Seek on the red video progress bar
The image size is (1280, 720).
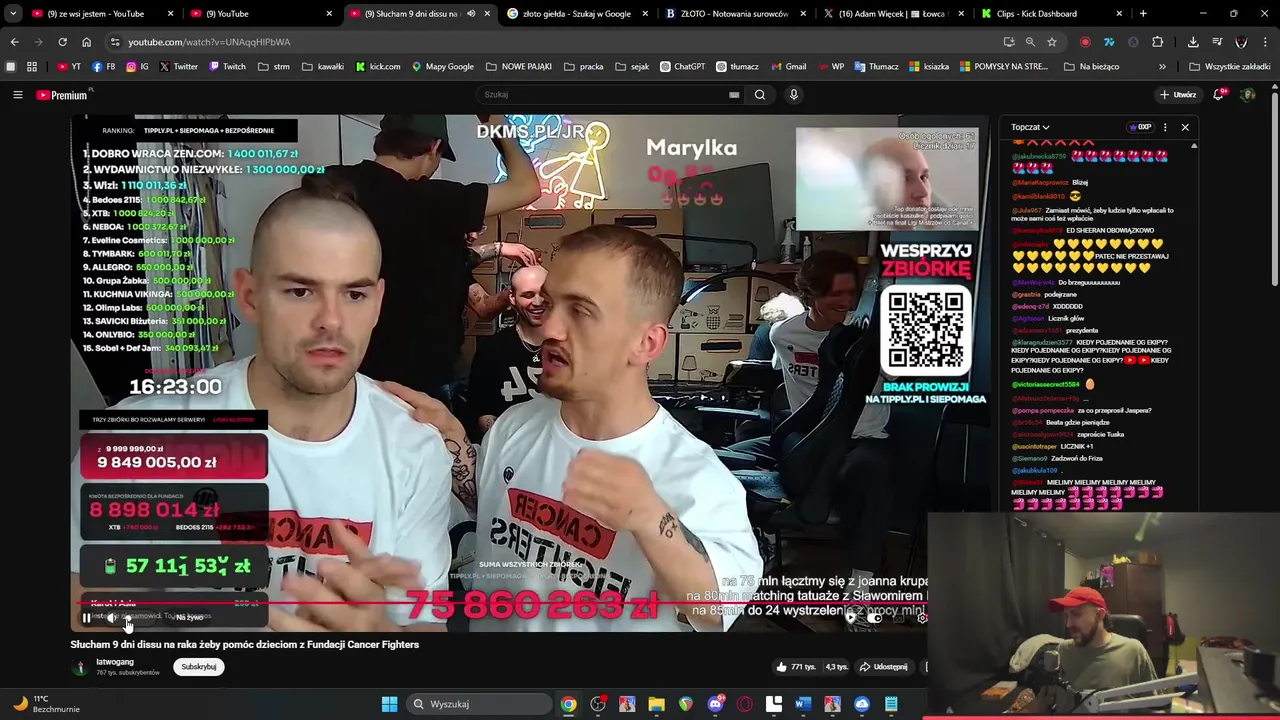(x=504, y=603)
